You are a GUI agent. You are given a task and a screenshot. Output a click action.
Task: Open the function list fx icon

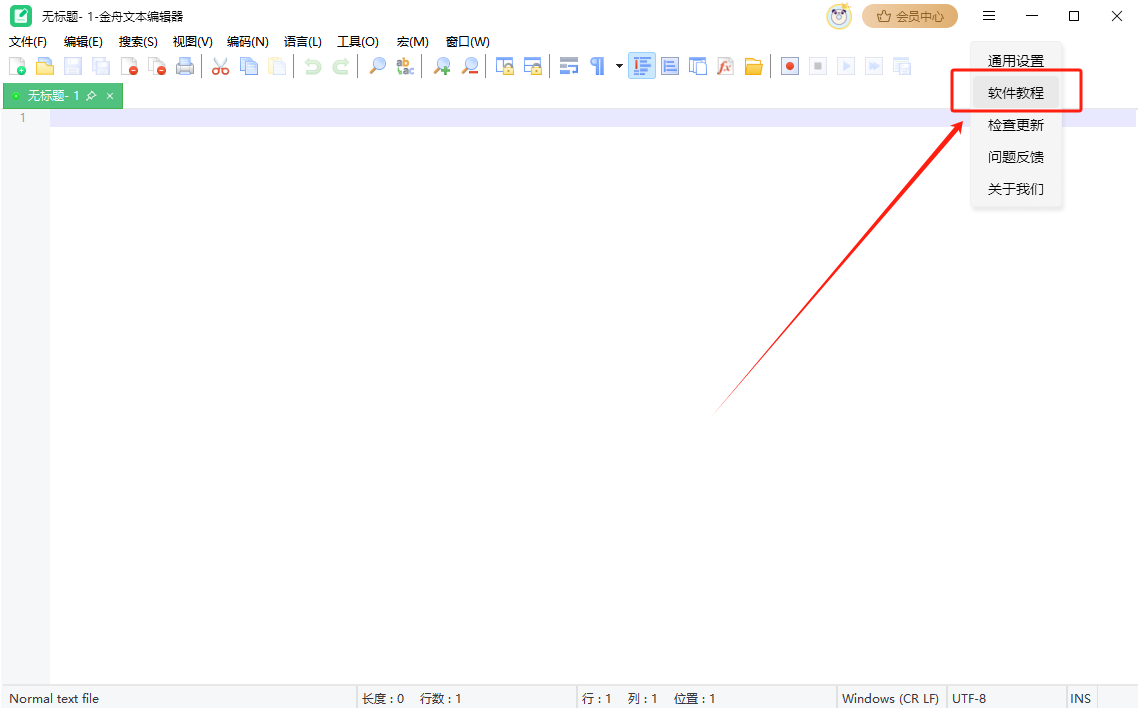tap(726, 67)
